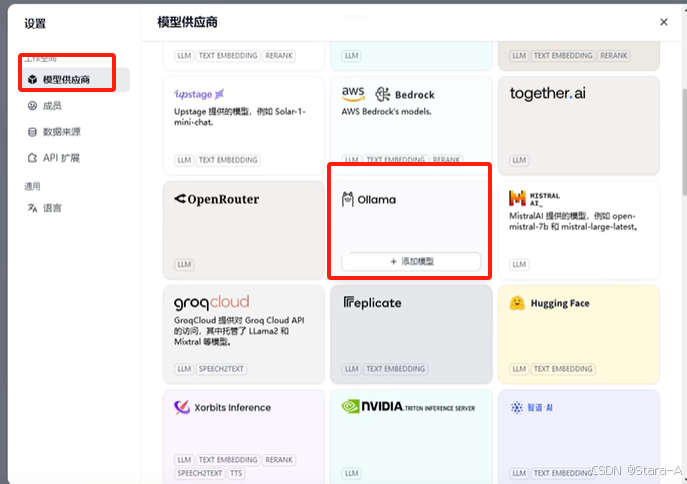Click the Ollama llama logo
This screenshot has width=687, height=484.
tap(347, 199)
